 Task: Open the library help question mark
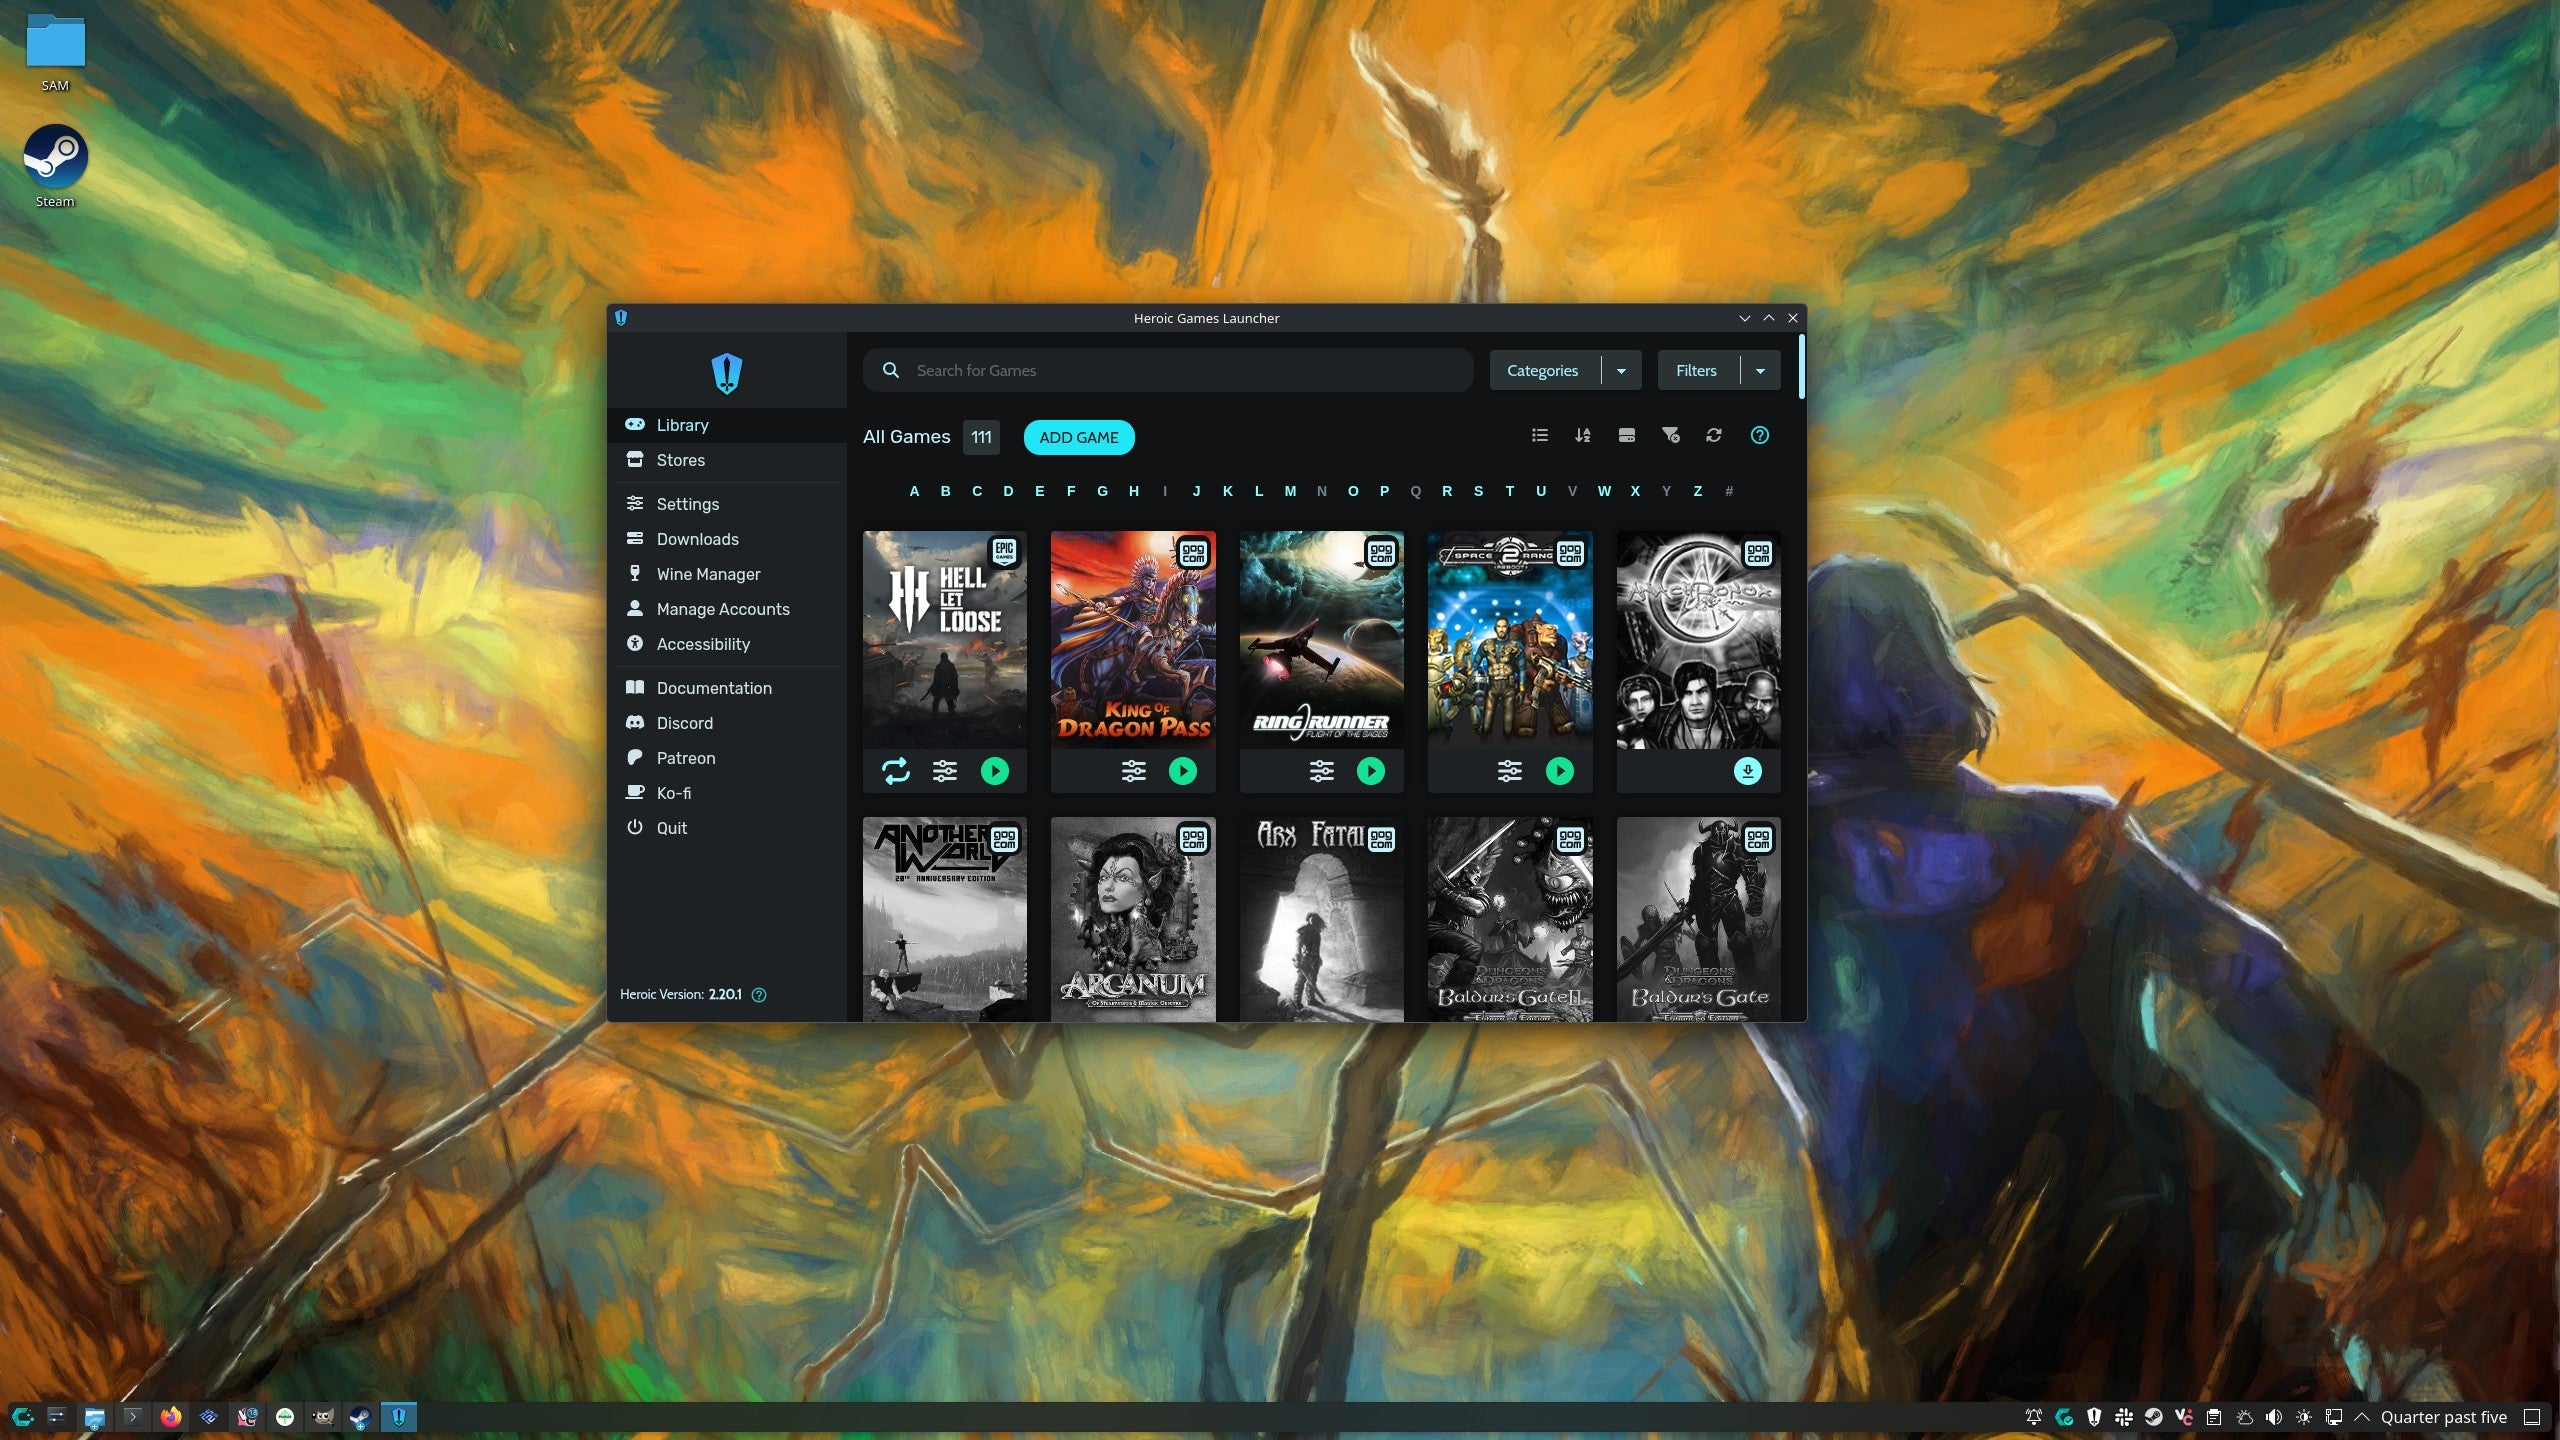(1759, 435)
